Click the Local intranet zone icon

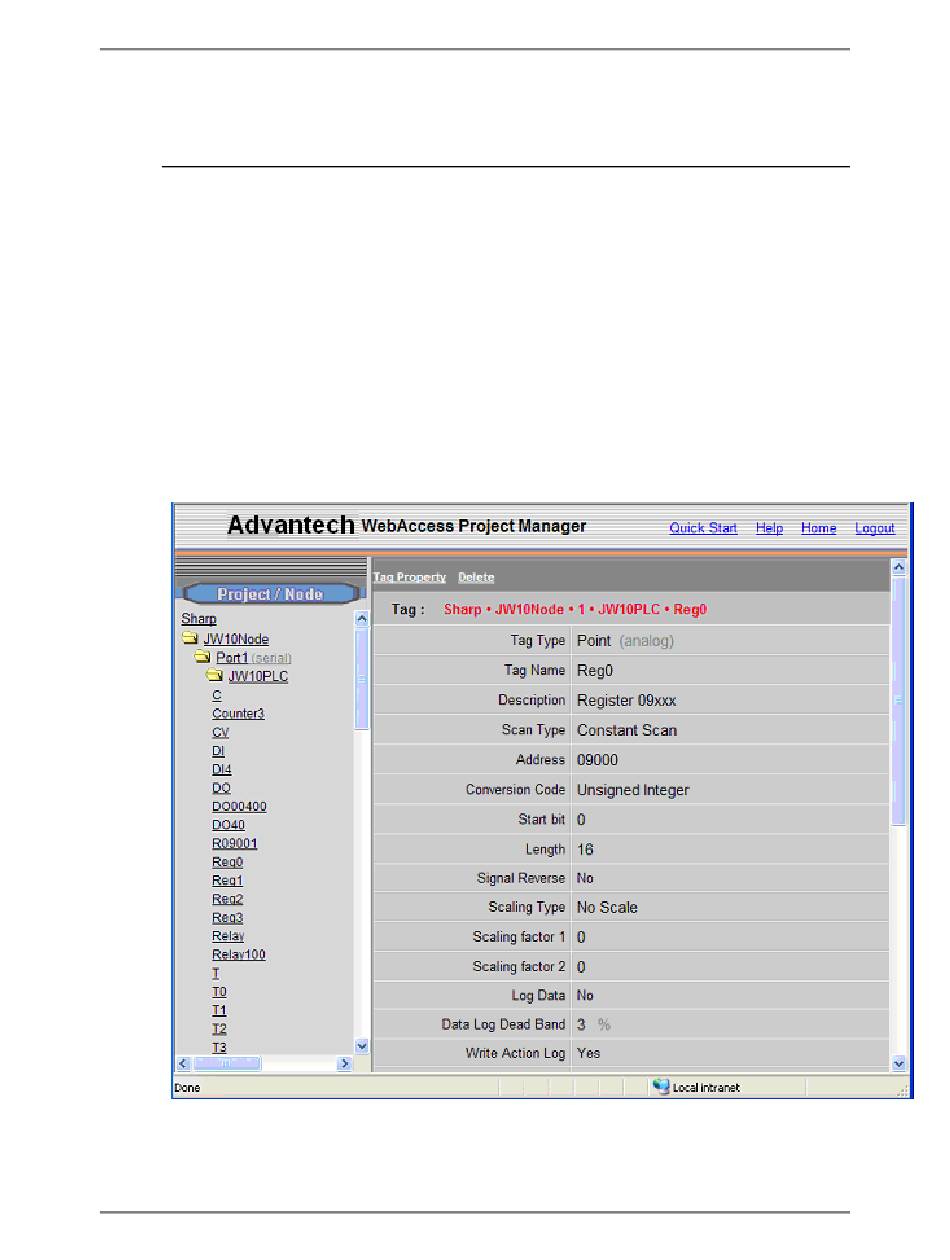[661, 1086]
